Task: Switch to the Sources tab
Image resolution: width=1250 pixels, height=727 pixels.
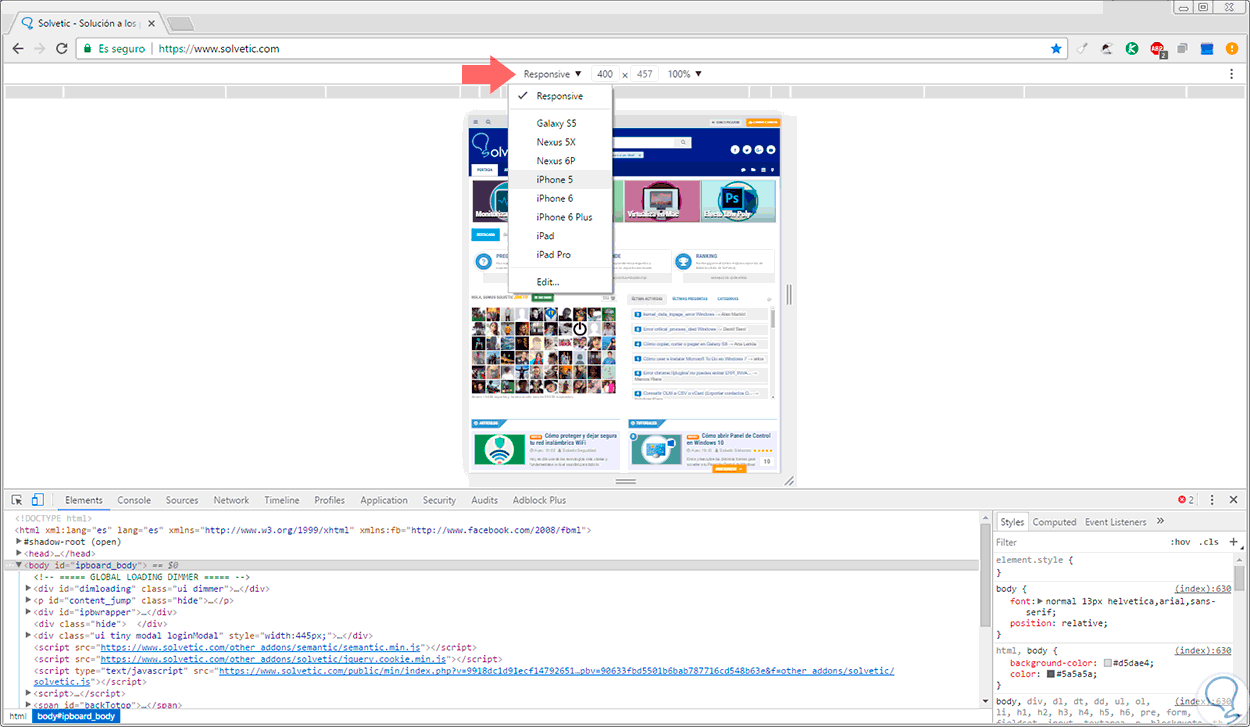Action: (x=182, y=500)
